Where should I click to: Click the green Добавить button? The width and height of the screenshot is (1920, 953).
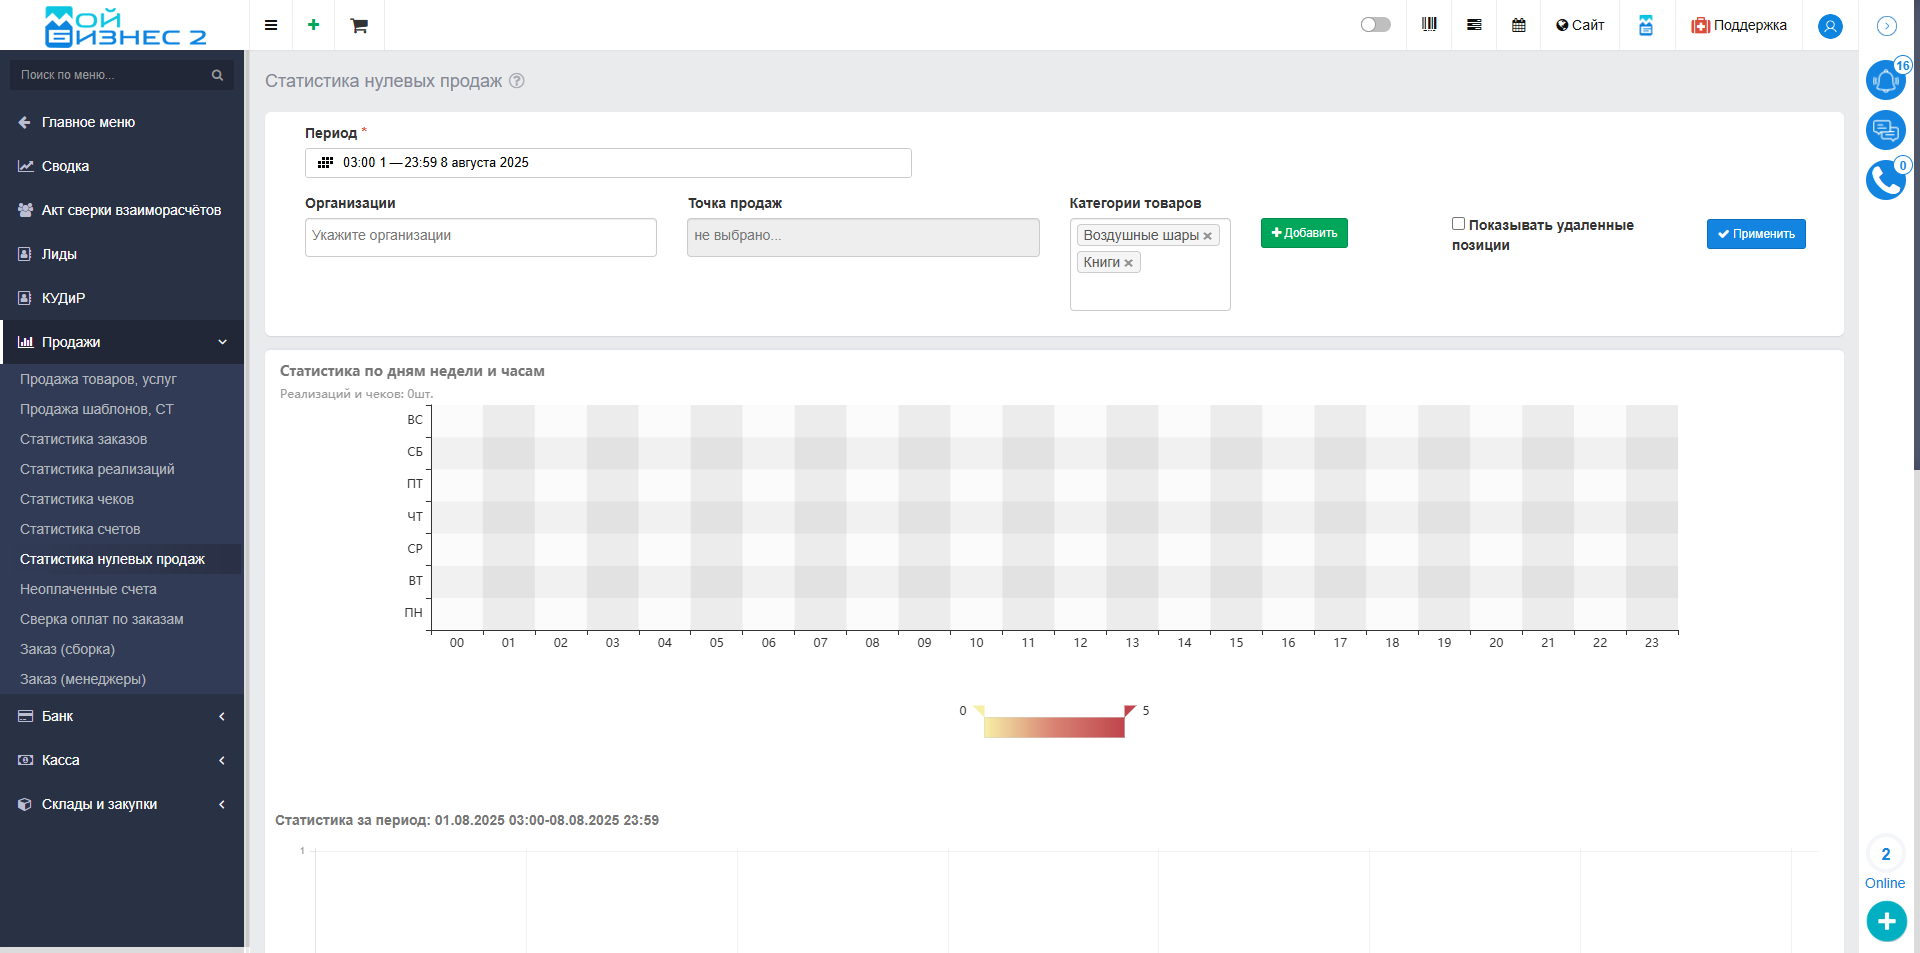coord(1304,233)
